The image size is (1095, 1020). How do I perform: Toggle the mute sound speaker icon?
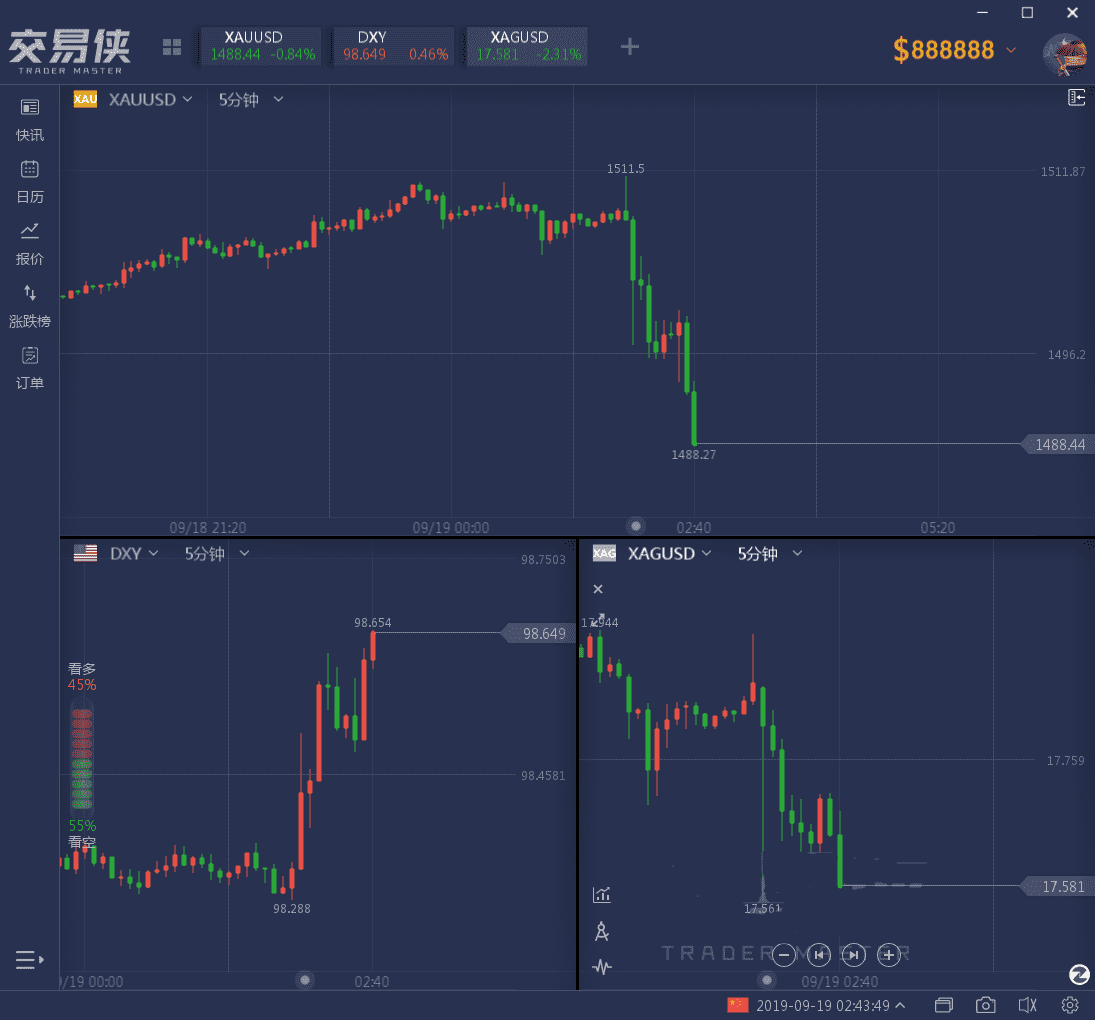(x=1027, y=1005)
